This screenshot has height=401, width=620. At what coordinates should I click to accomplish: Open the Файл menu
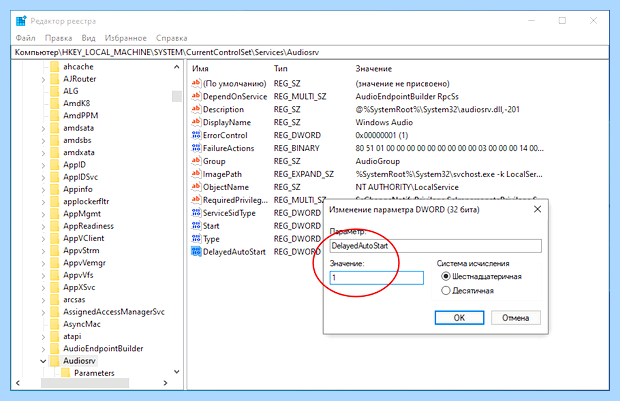click(x=26, y=38)
